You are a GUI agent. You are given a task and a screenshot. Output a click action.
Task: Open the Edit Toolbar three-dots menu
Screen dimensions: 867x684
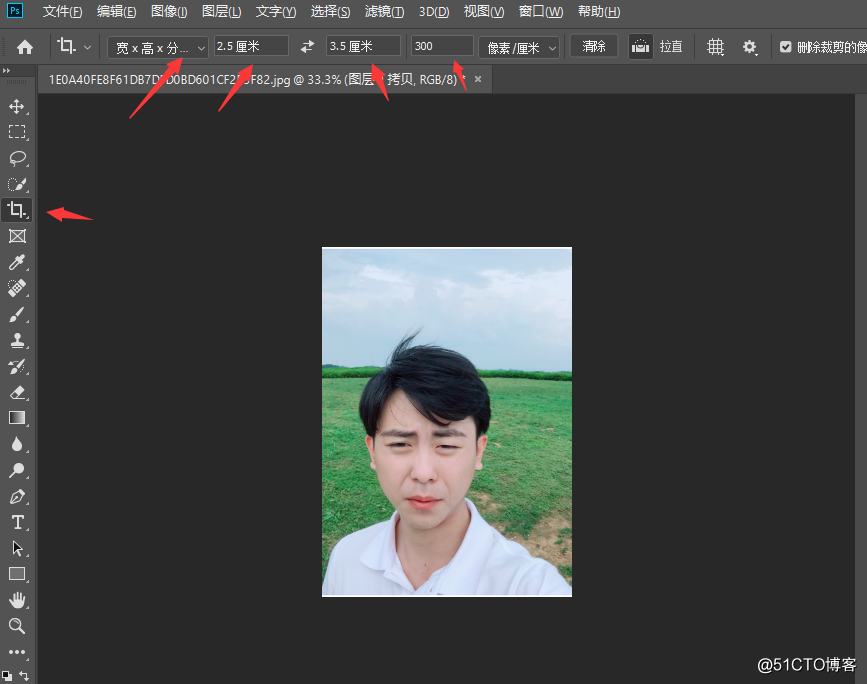[x=17, y=652]
